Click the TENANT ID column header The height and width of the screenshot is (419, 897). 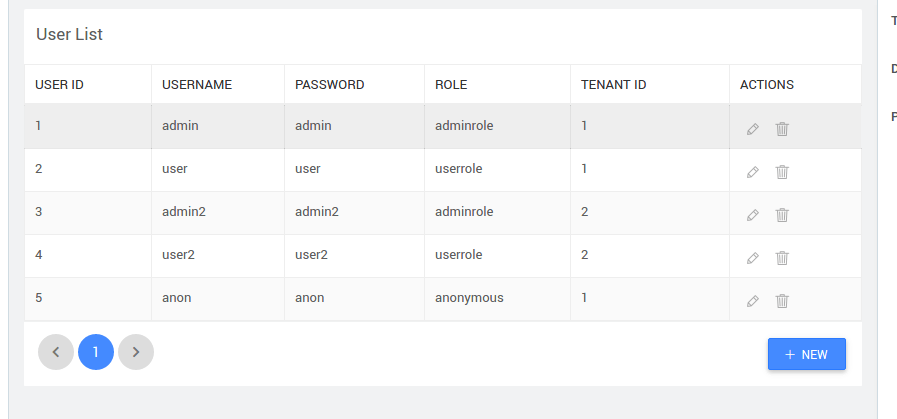[x=613, y=85]
